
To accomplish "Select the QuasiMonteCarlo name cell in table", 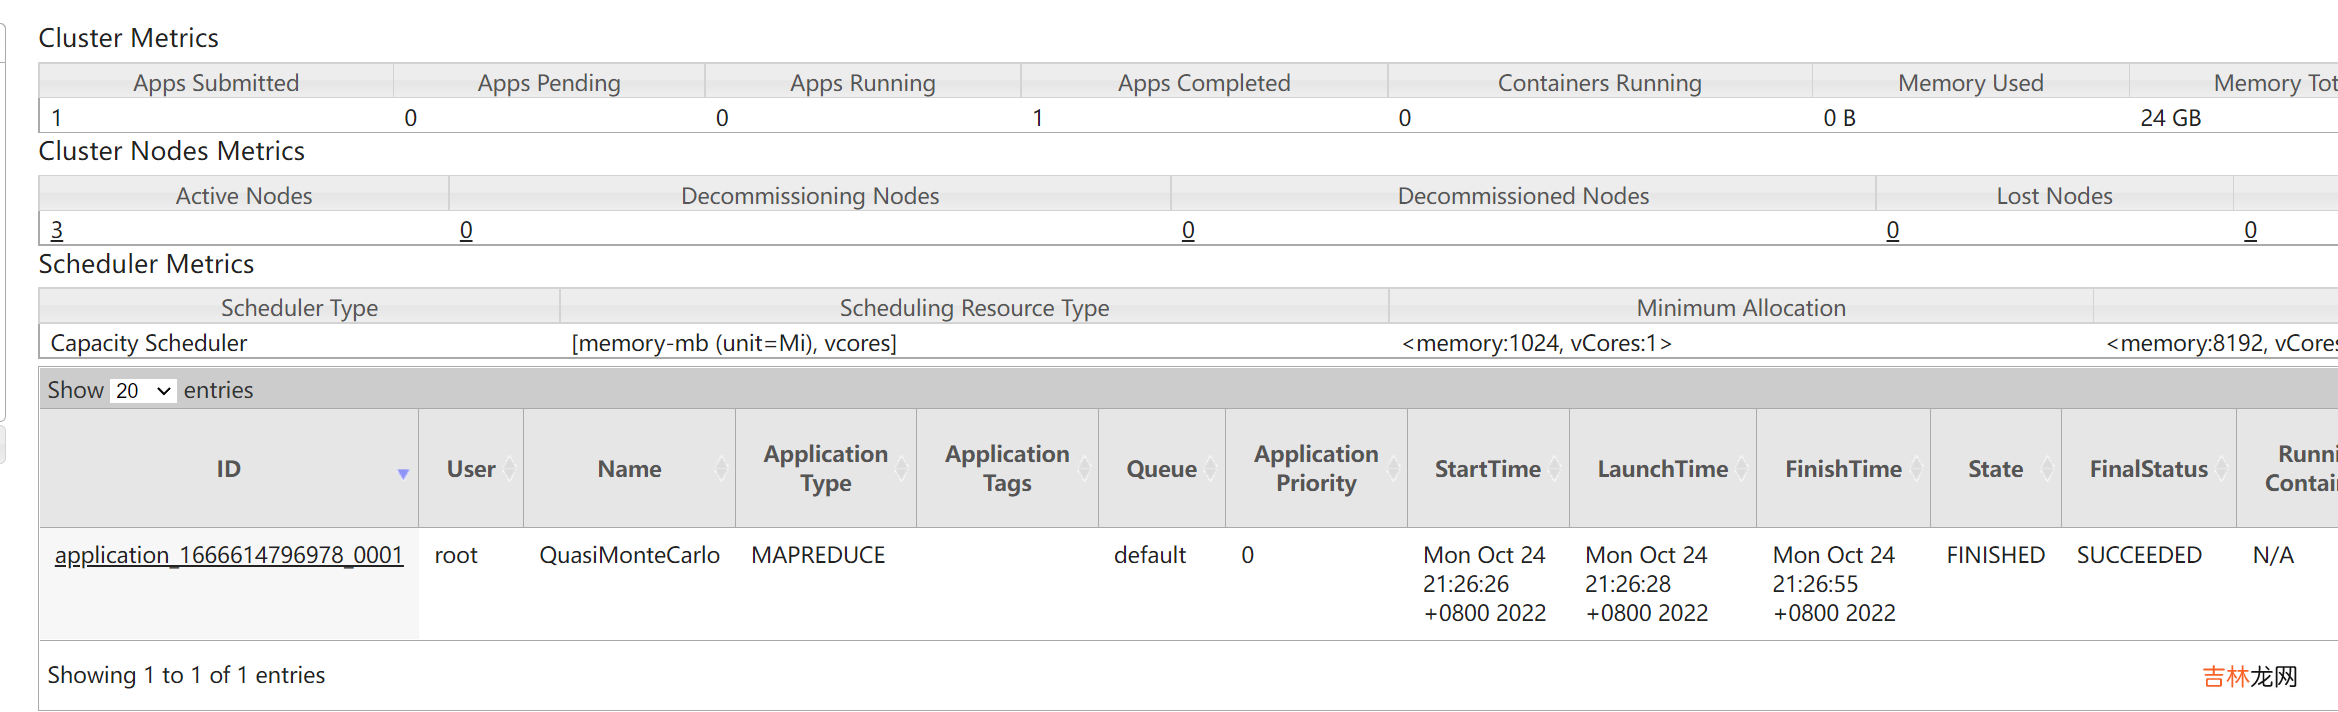I will click(629, 555).
